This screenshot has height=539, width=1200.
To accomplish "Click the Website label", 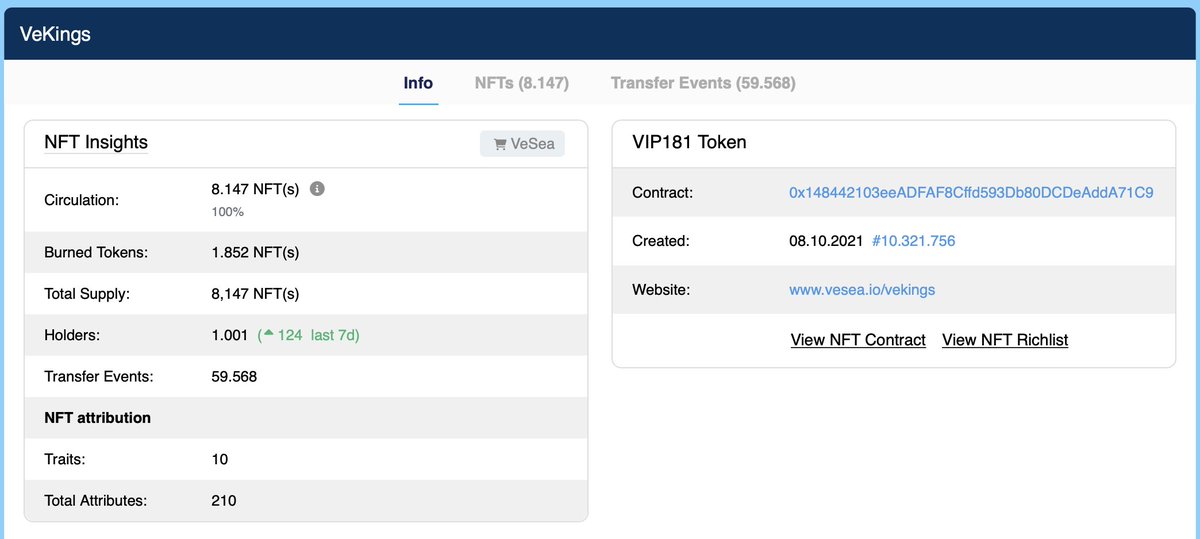I will (x=662, y=290).
